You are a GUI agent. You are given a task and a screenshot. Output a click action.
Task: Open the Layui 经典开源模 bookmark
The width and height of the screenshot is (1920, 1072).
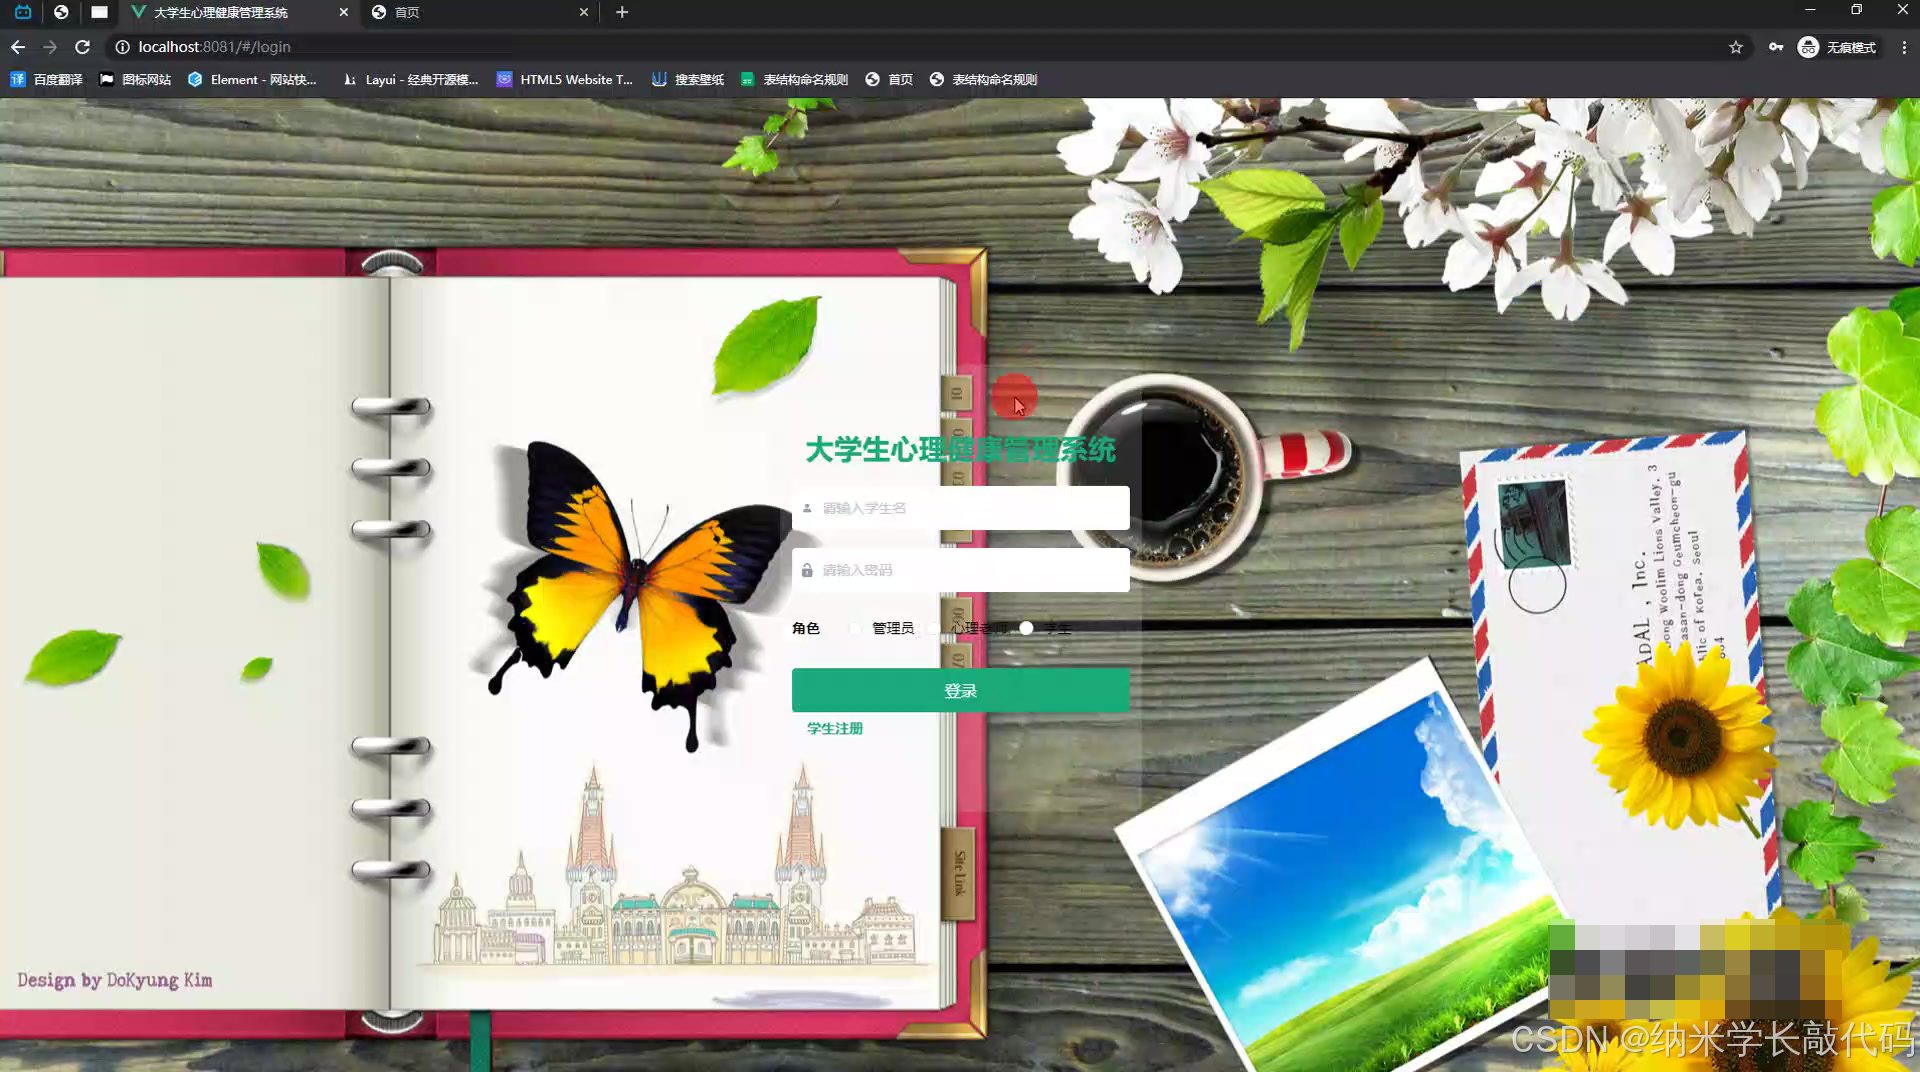pos(410,79)
